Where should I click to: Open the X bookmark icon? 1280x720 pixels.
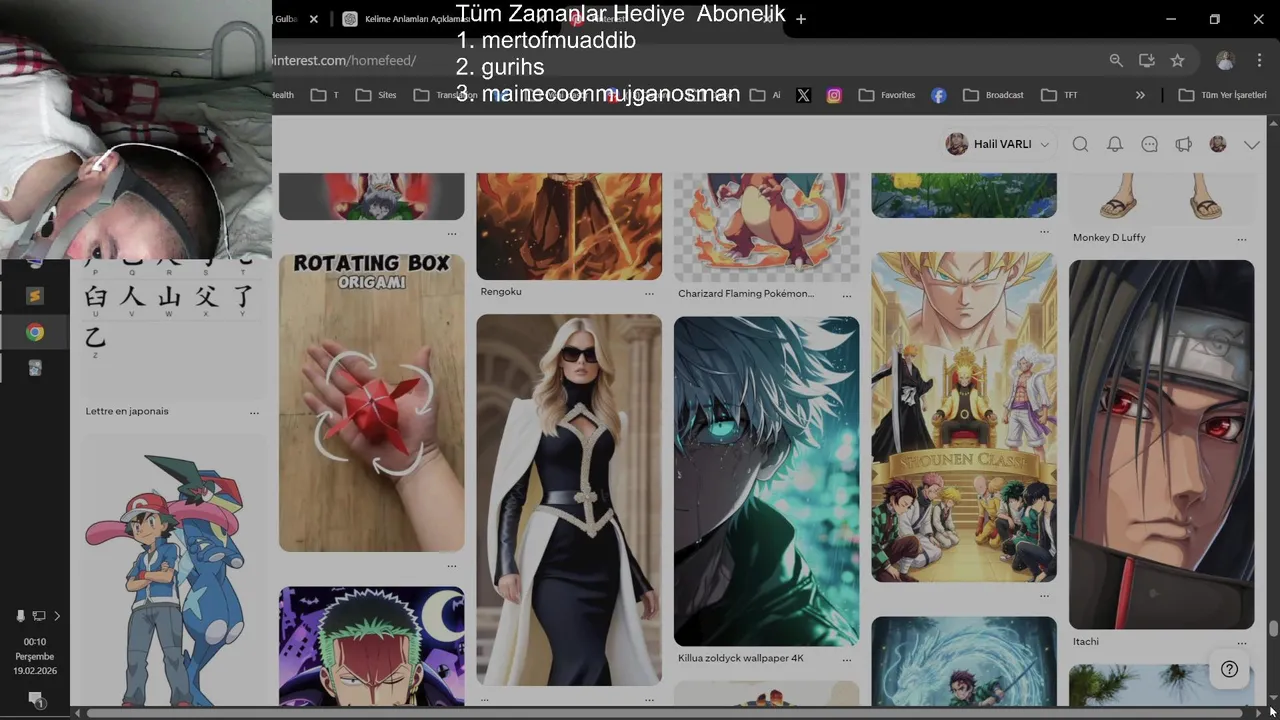pos(803,95)
